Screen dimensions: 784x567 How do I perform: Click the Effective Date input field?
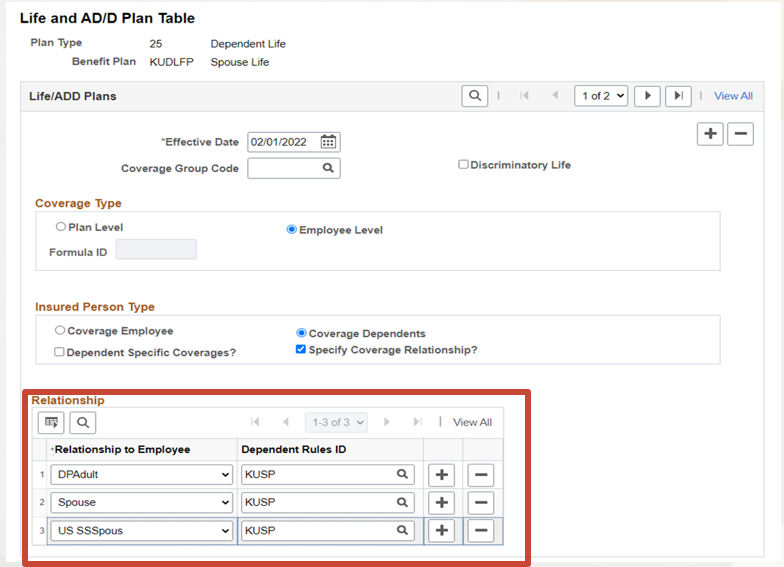pos(283,142)
